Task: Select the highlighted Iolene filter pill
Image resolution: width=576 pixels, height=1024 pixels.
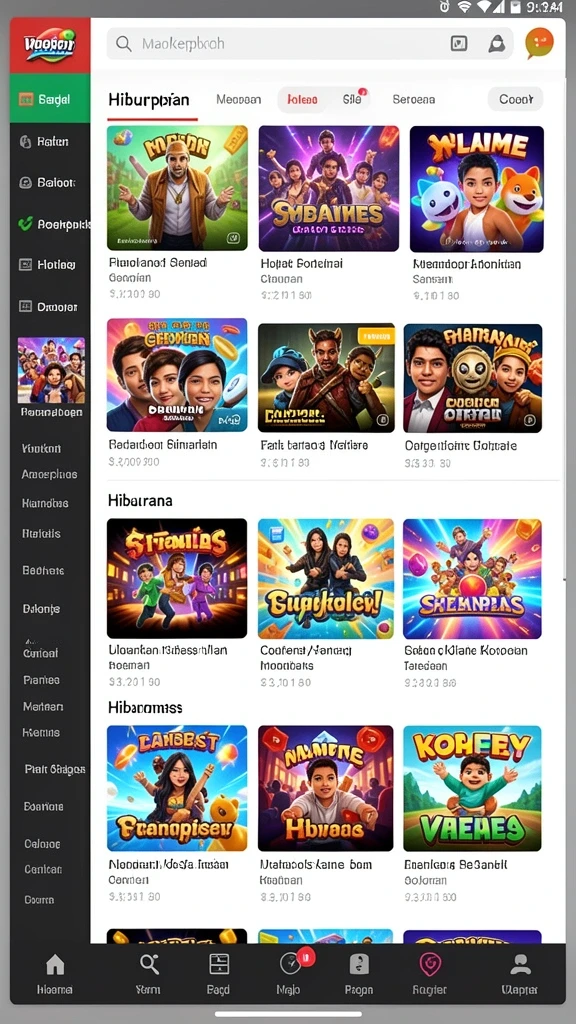Action: [x=302, y=99]
